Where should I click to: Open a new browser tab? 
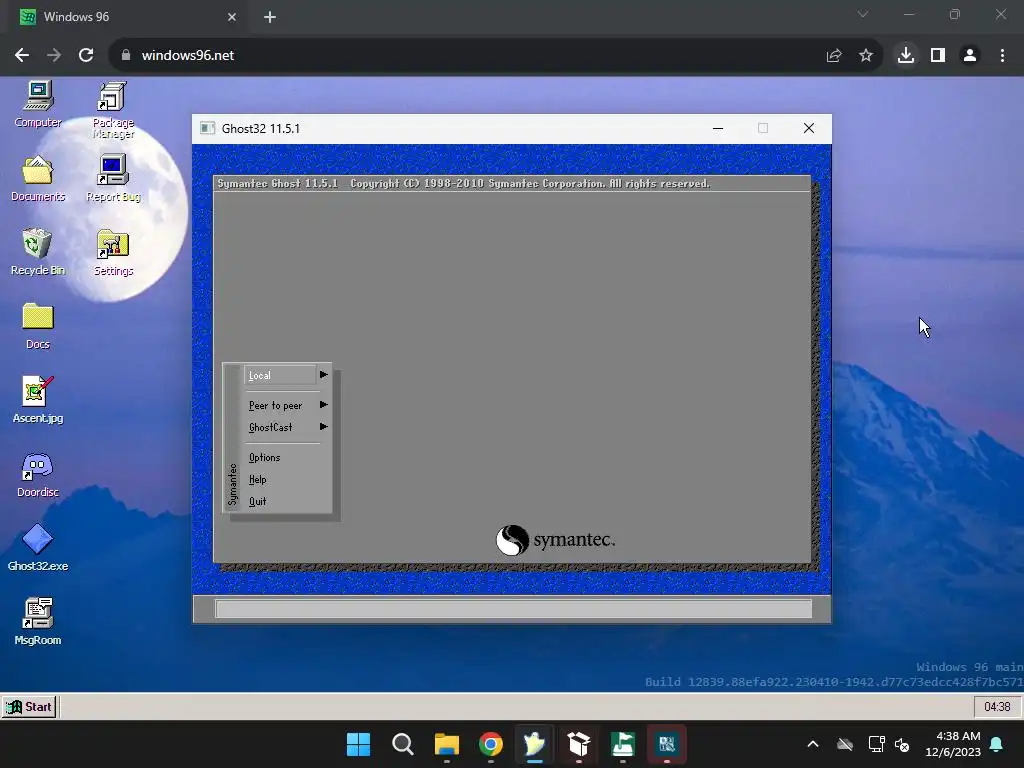tap(270, 17)
